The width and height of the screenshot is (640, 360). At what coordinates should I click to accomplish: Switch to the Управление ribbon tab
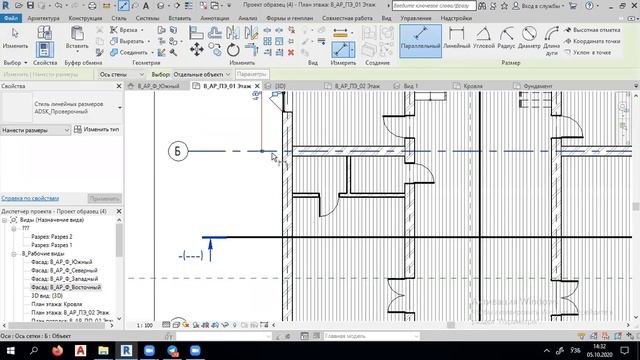click(x=416, y=18)
